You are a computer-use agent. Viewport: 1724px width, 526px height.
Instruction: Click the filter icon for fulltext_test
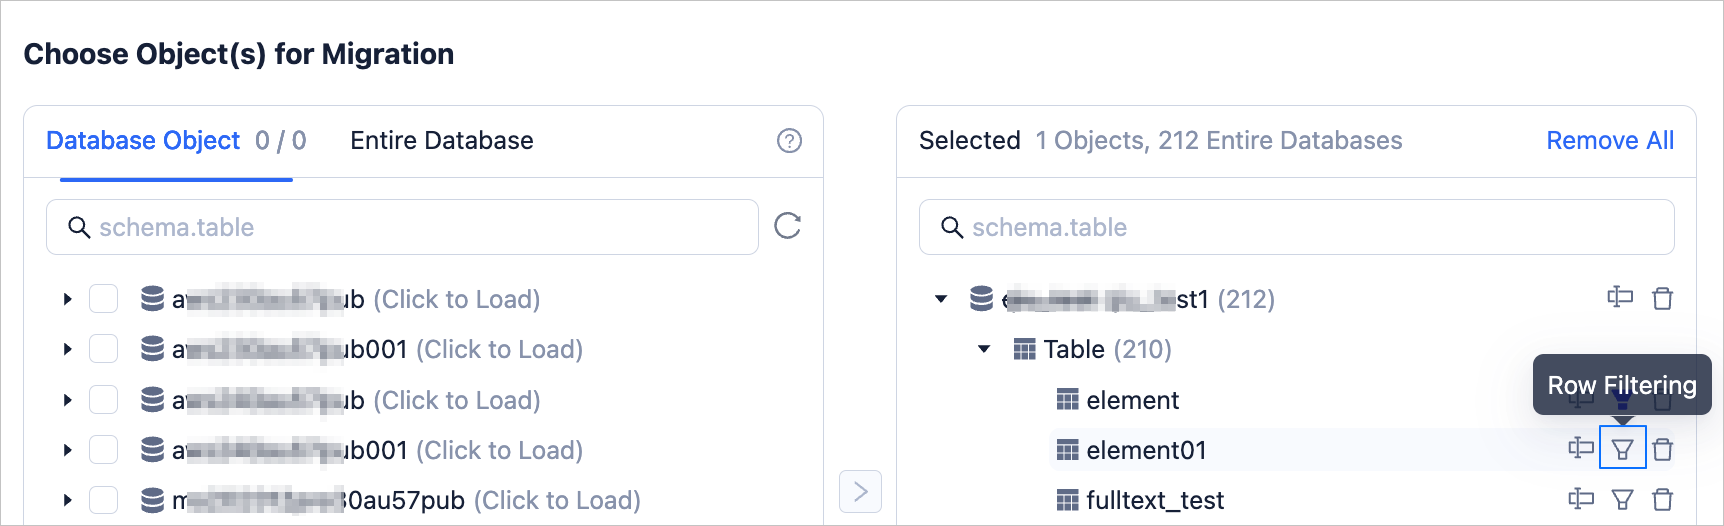click(1622, 499)
